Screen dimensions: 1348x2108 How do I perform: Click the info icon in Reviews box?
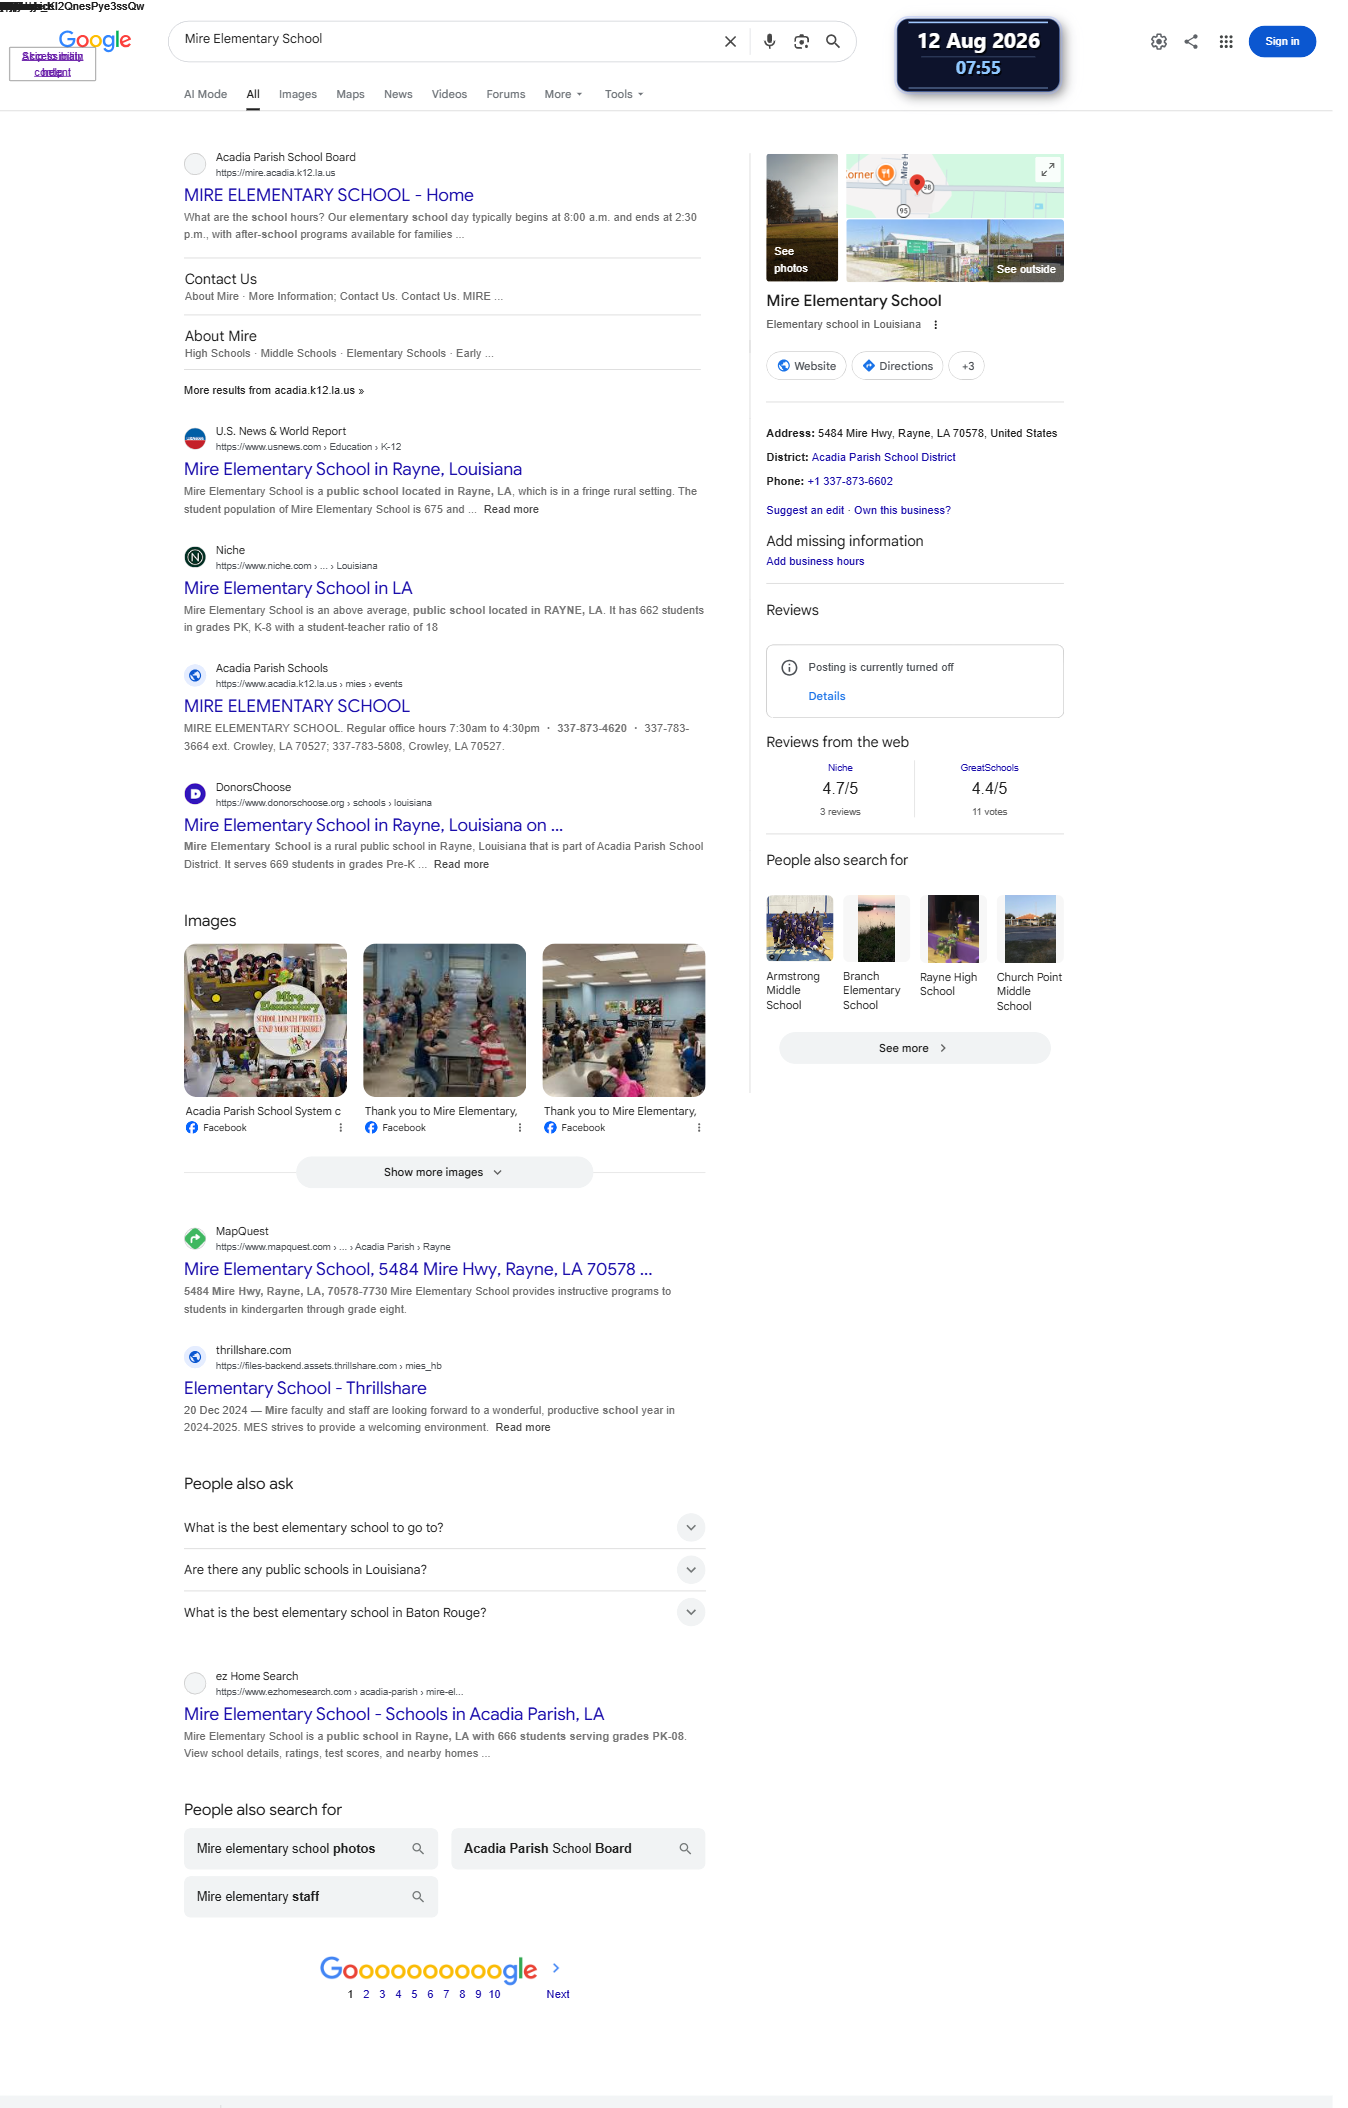(x=789, y=668)
